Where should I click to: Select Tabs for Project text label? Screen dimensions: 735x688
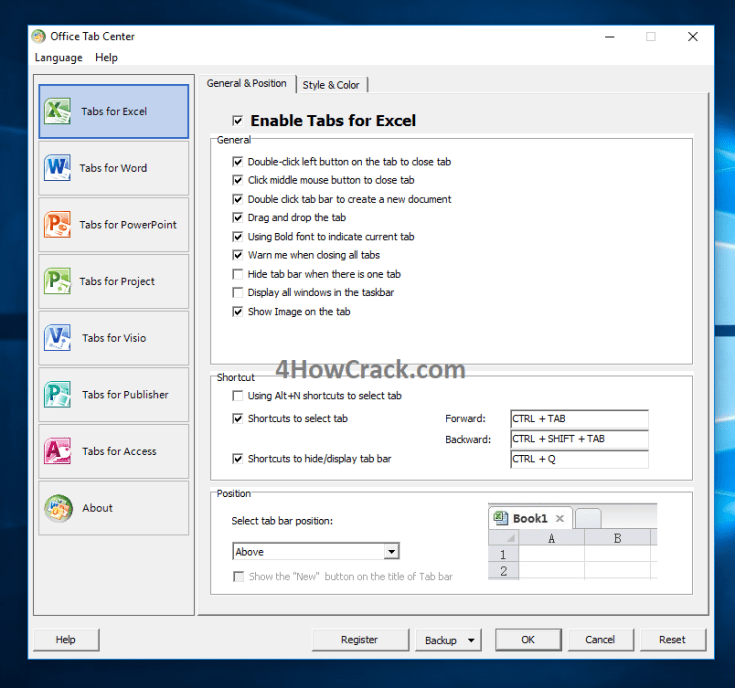tap(117, 281)
